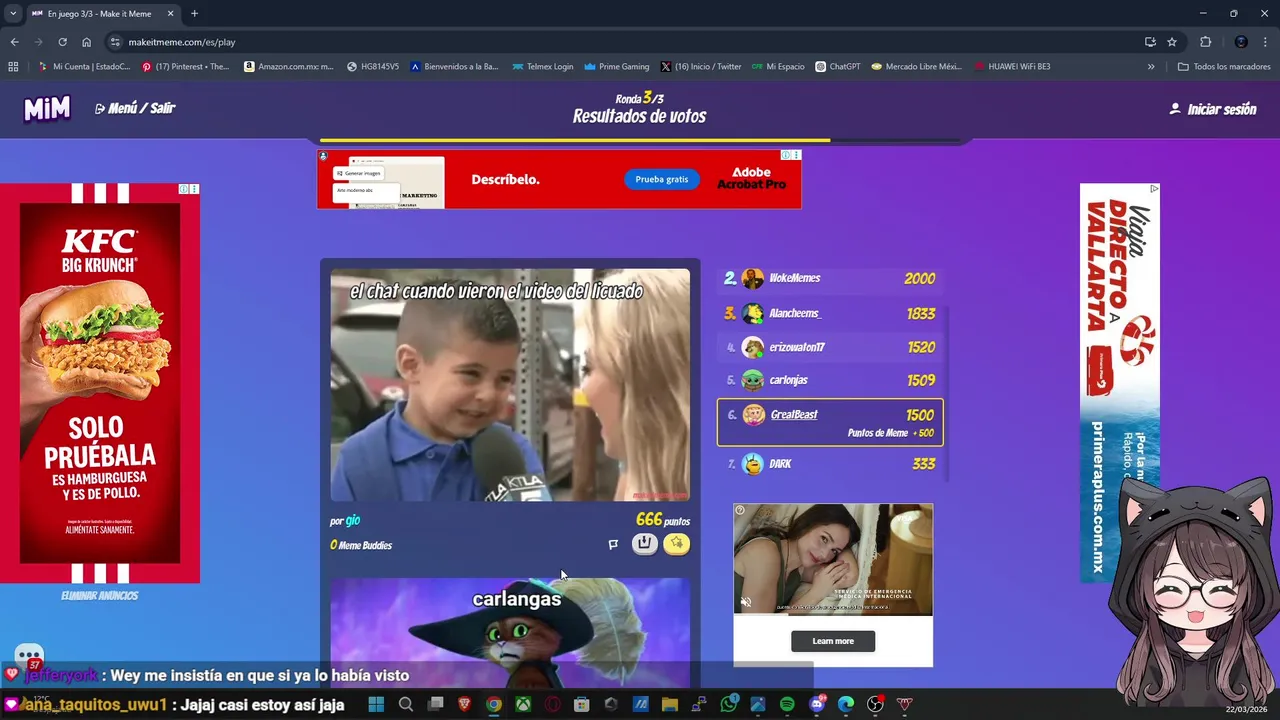The image size is (1280, 720).
Task: Open Menú / Salir
Action: coord(135,108)
